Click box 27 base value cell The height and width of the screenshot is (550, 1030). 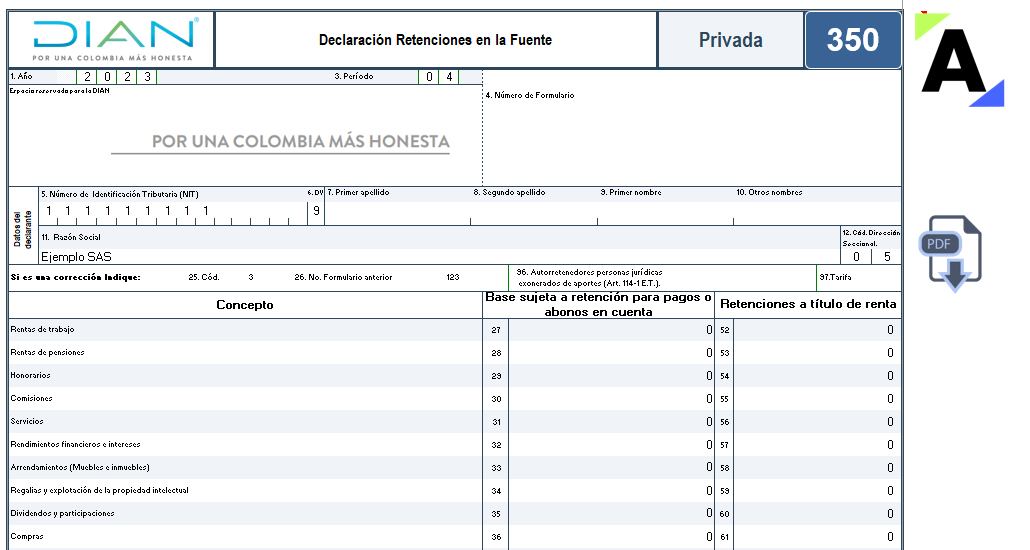(x=612, y=330)
